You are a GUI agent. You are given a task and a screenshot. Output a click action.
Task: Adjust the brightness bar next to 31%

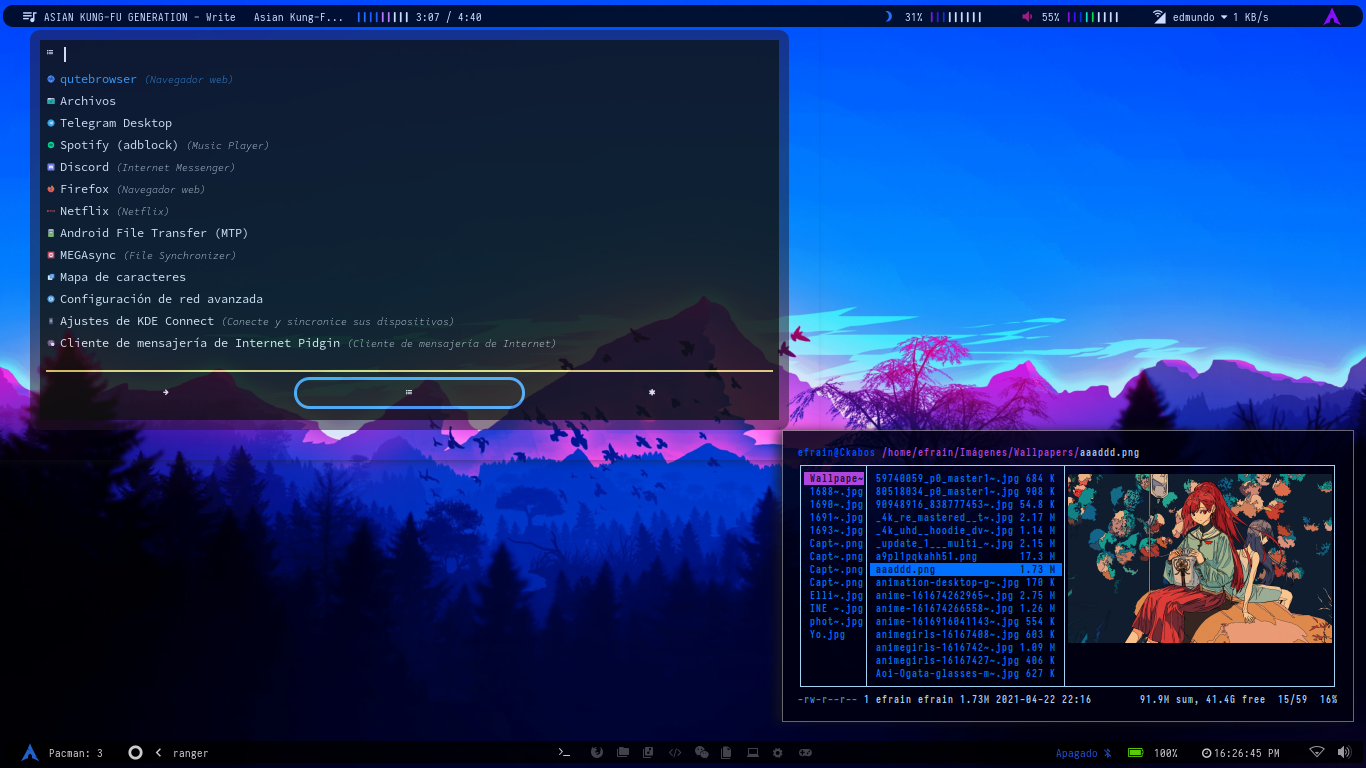pyautogui.click(x=956, y=17)
